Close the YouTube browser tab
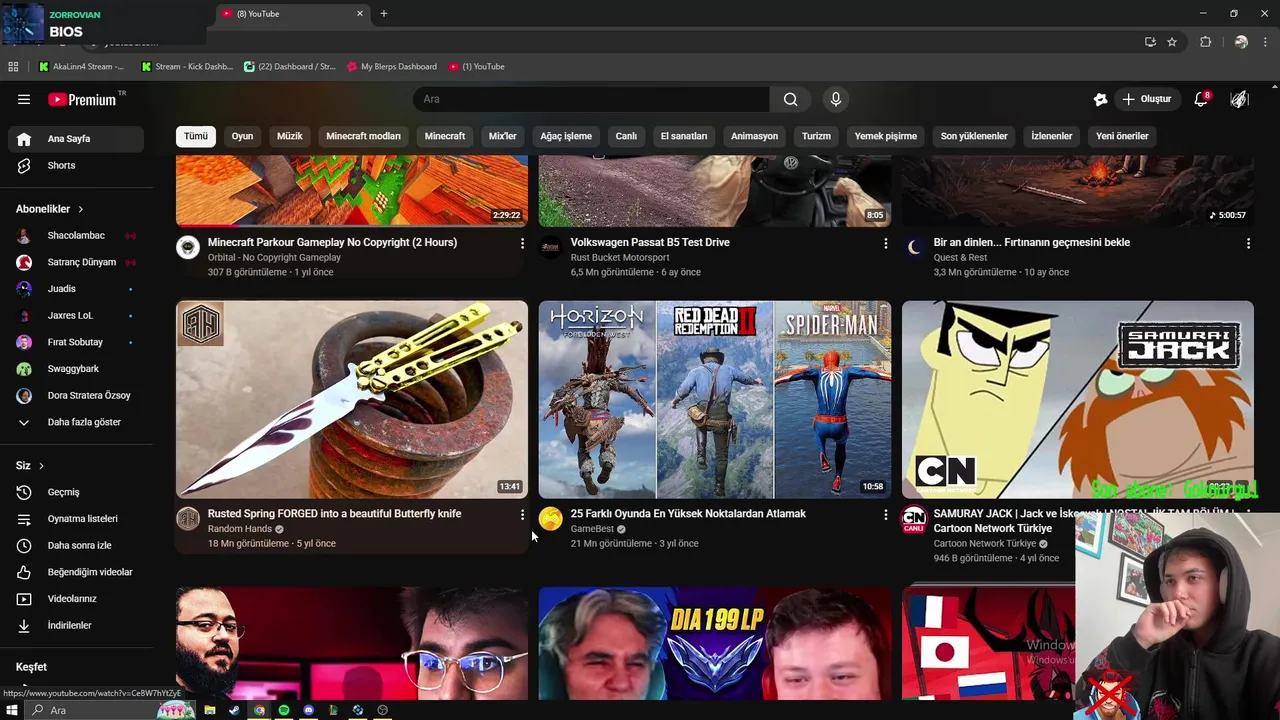 [x=360, y=14]
